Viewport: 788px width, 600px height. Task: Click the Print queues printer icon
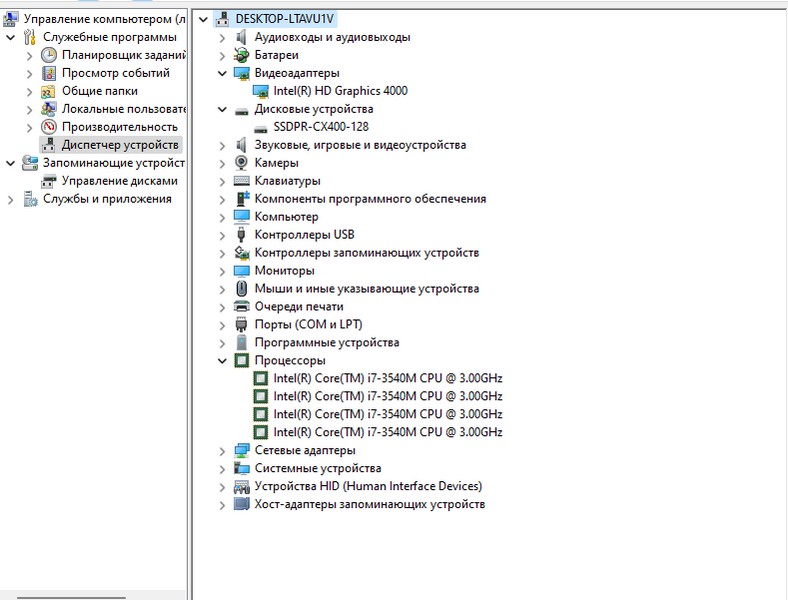(x=241, y=307)
